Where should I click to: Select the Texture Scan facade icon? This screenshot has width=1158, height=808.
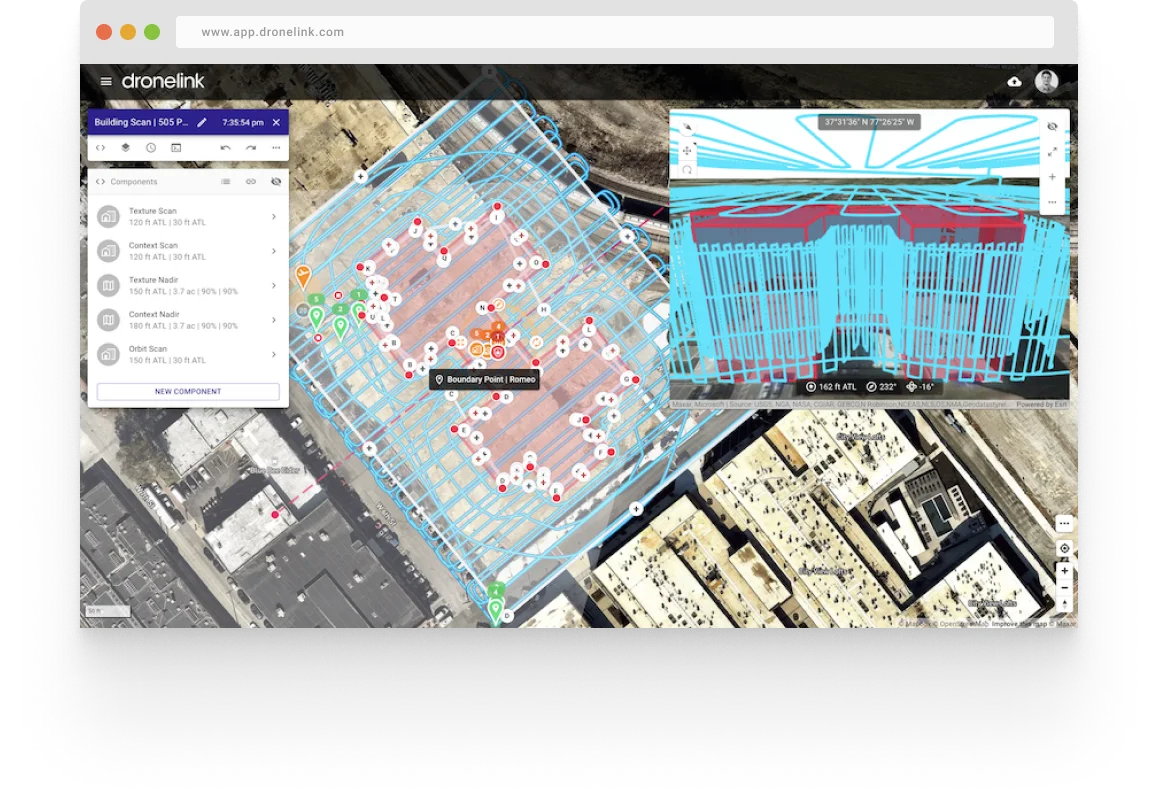click(x=109, y=216)
